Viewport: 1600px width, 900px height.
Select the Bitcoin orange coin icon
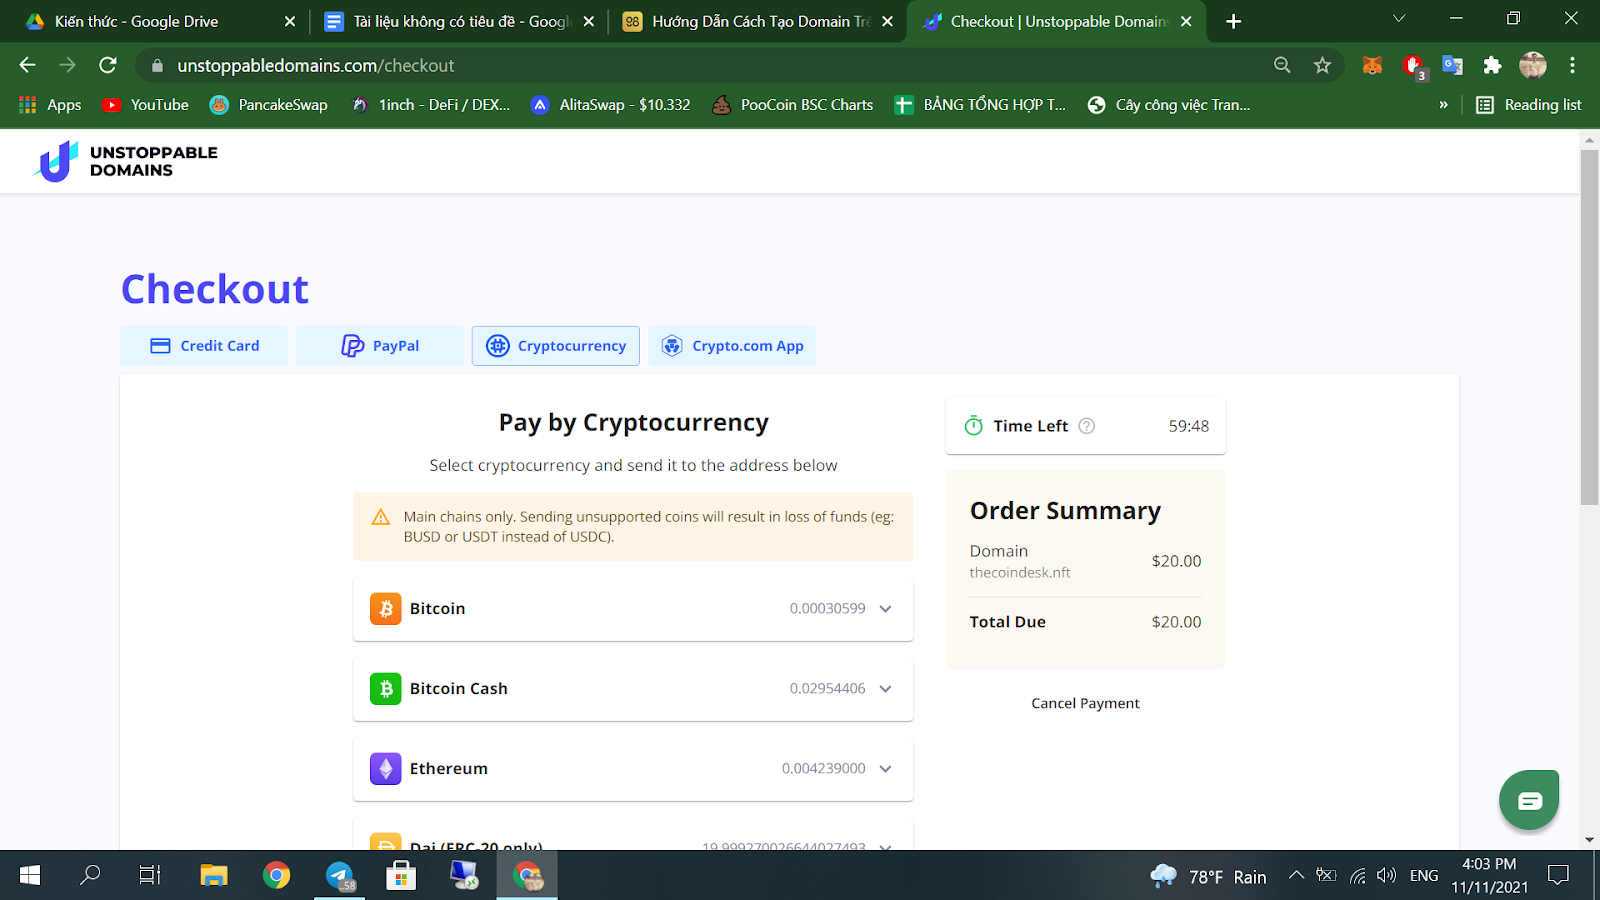[x=386, y=609]
